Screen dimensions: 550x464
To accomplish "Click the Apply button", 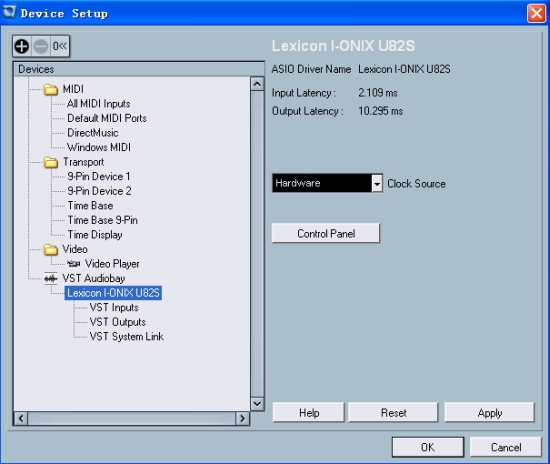I will 490,413.
